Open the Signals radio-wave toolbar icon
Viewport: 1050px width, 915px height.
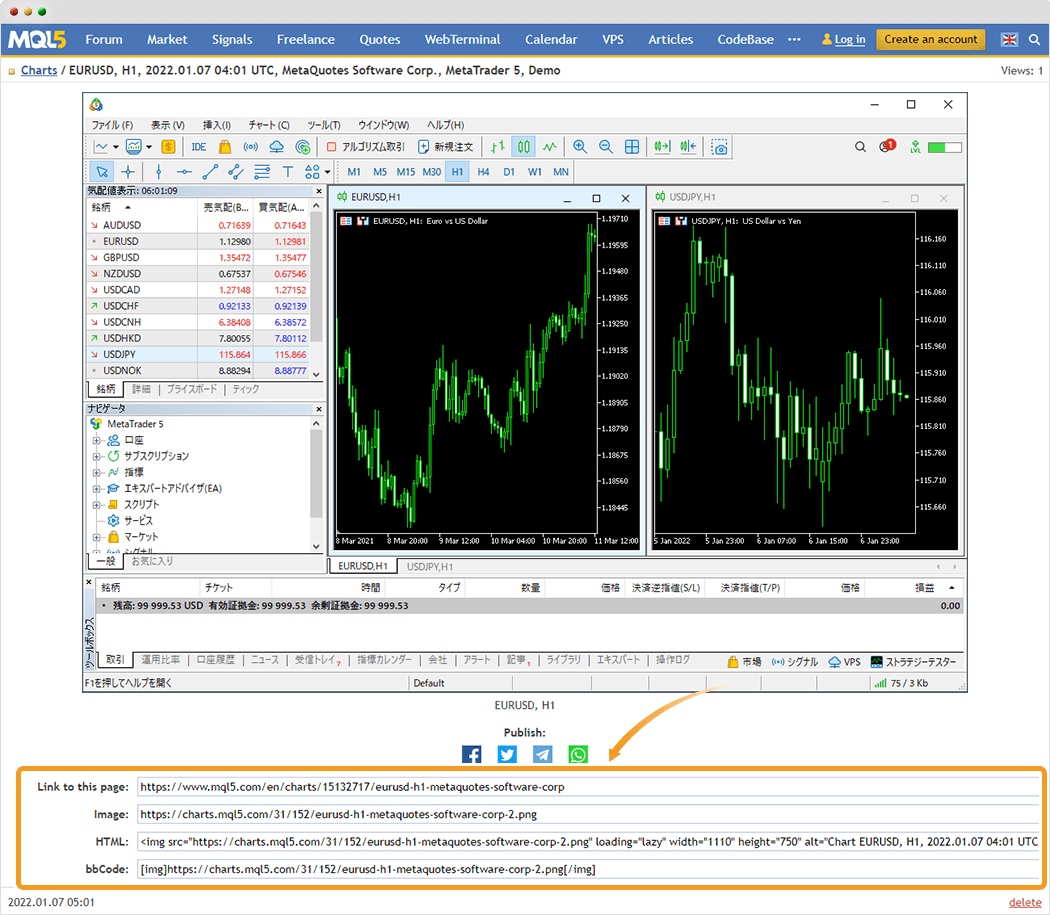point(250,147)
